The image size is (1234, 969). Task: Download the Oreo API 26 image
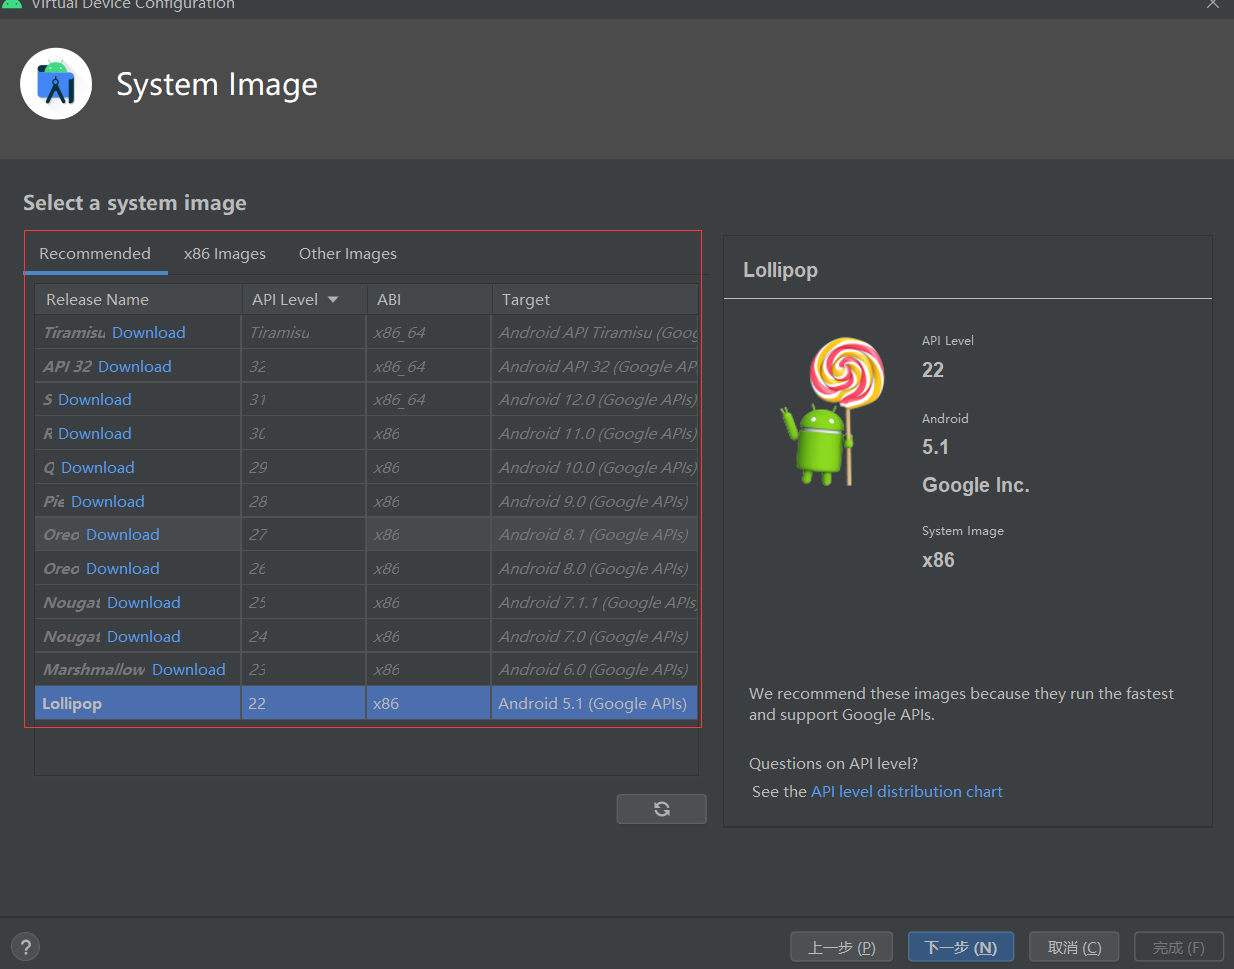click(x=123, y=568)
